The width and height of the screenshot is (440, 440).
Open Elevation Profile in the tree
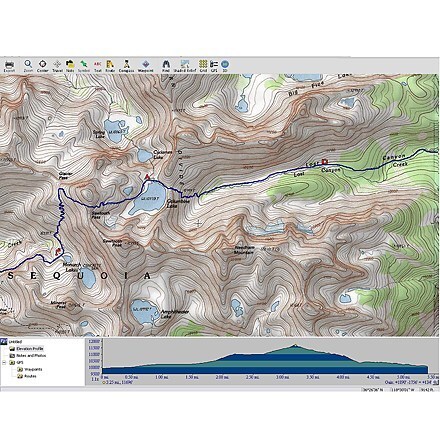(30, 349)
